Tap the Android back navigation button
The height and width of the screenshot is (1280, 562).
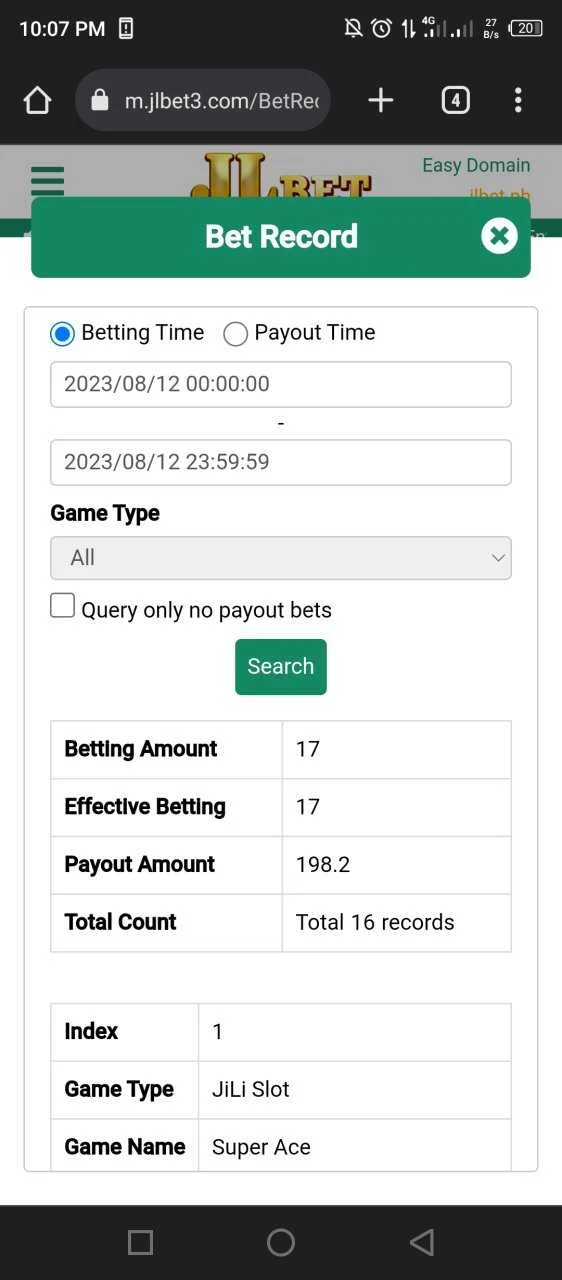pyautogui.click(x=422, y=1242)
